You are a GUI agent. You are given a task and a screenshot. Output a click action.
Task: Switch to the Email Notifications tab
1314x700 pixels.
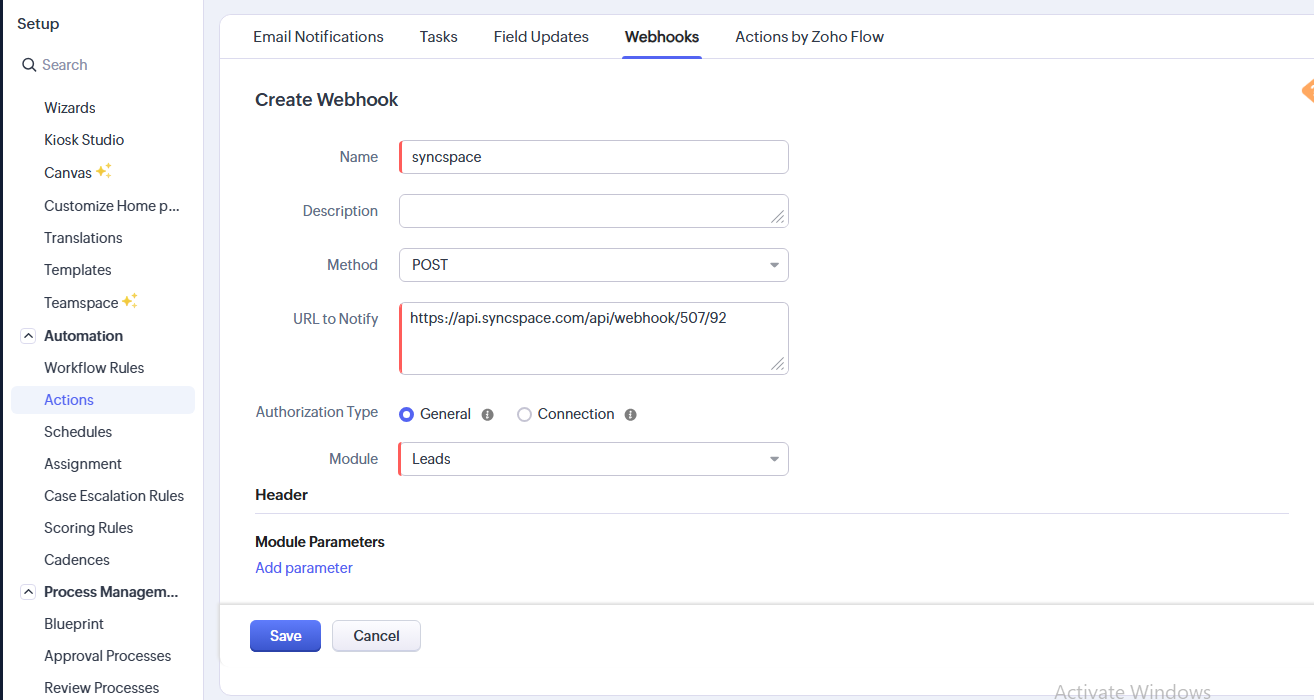coord(318,37)
